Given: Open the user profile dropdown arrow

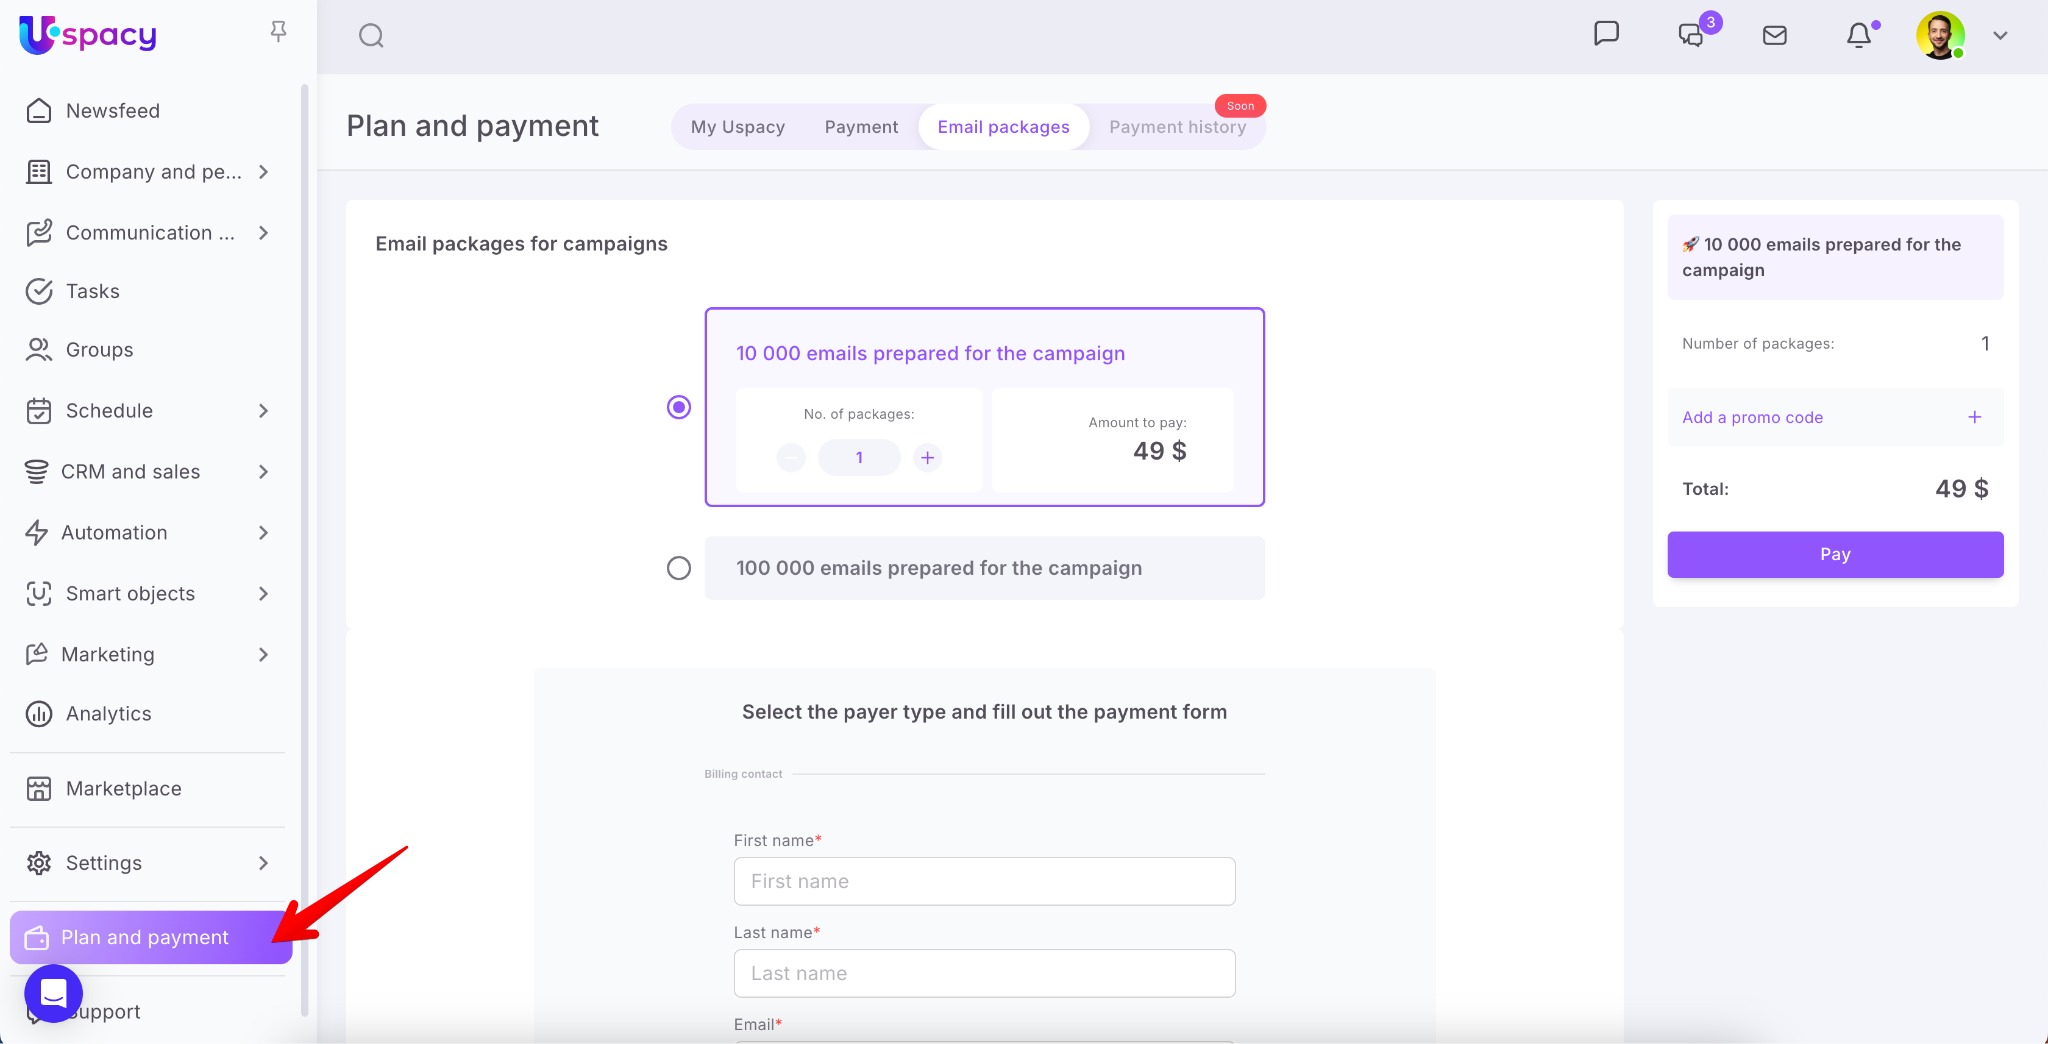Looking at the screenshot, I should click(2000, 36).
